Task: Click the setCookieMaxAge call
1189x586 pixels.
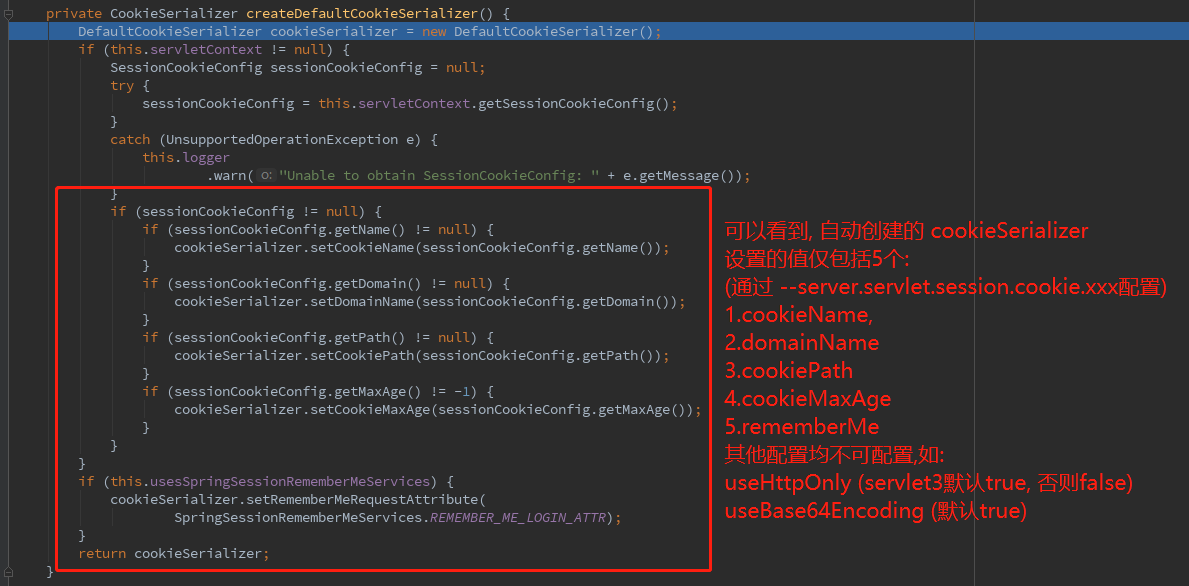Action: tap(438, 410)
